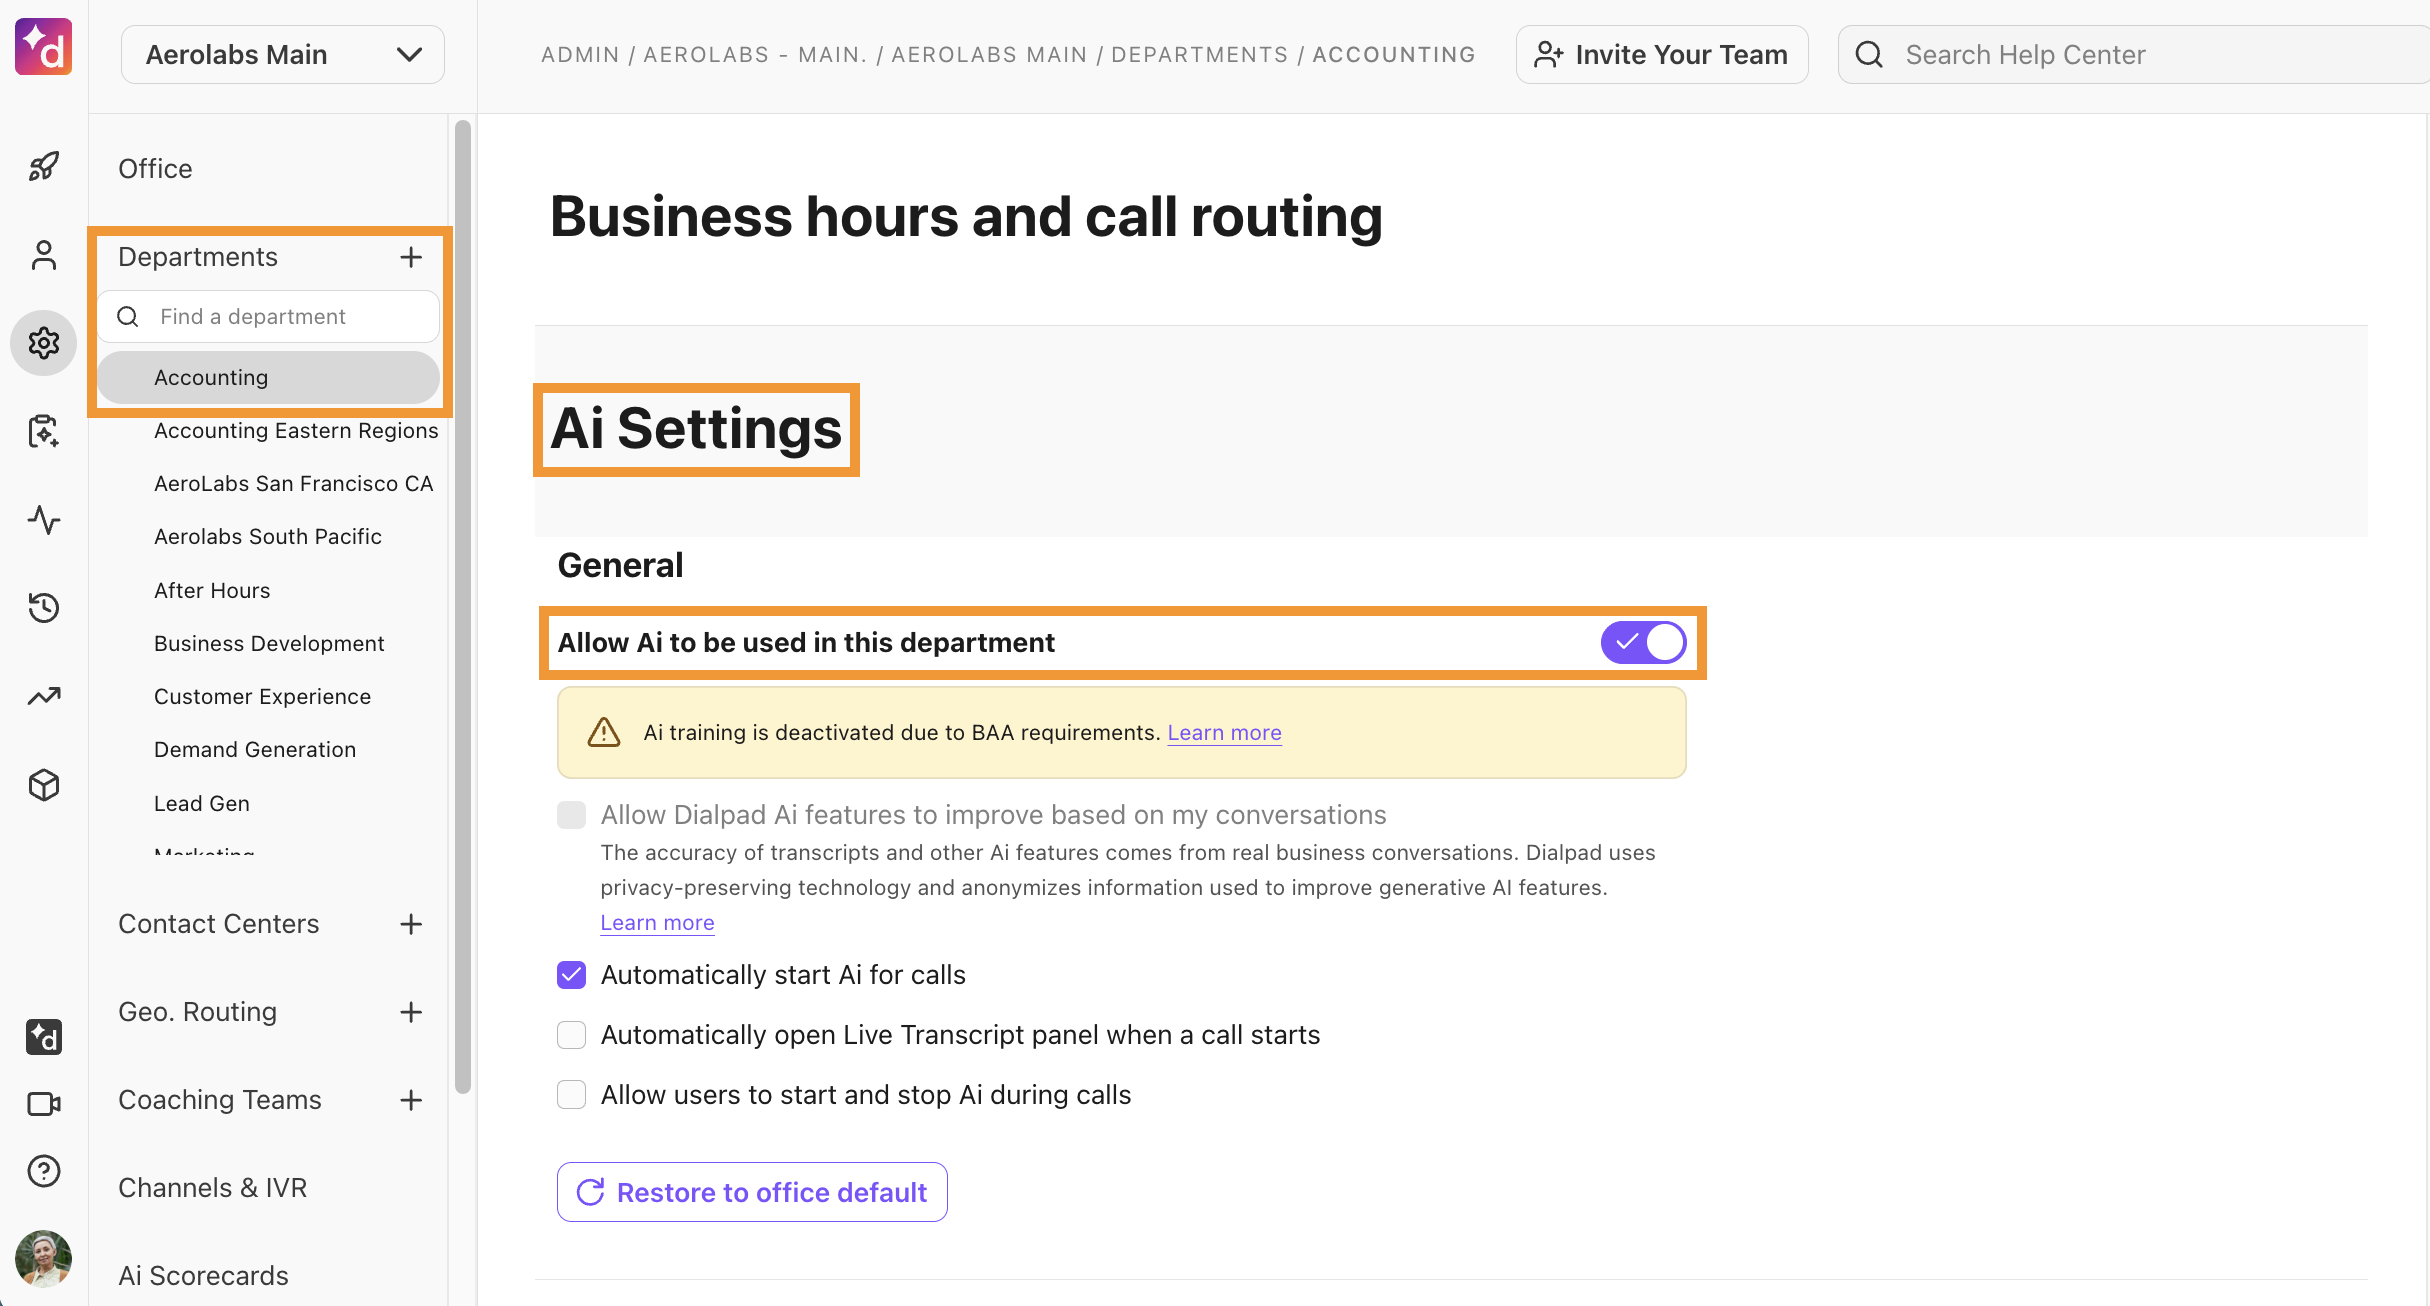Open the rocket getting-started icon
2430x1306 pixels.
click(x=43, y=167)
